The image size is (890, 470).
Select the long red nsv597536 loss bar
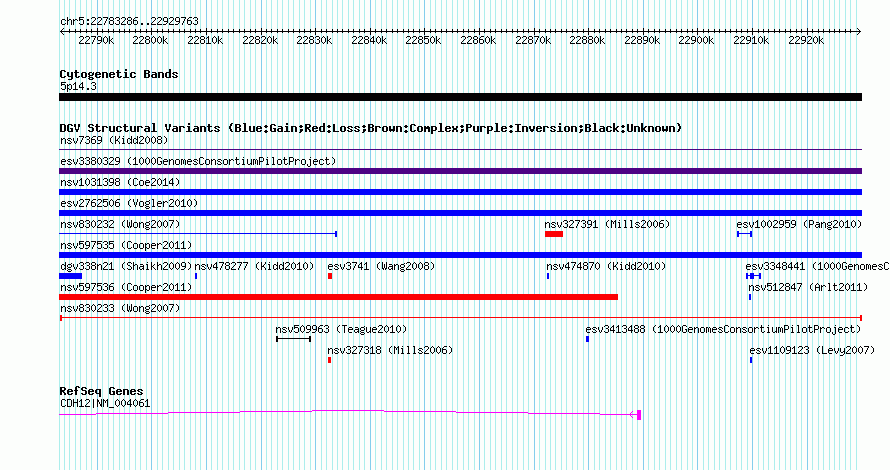click(338, 297)
